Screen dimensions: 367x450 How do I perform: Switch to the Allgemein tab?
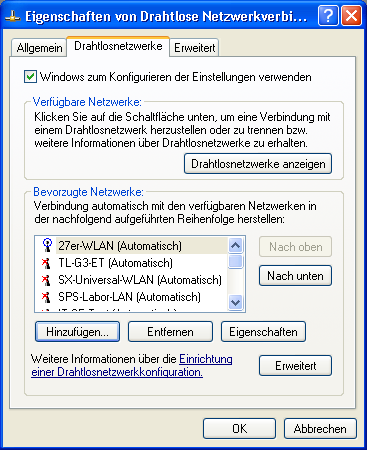[39, 48]
